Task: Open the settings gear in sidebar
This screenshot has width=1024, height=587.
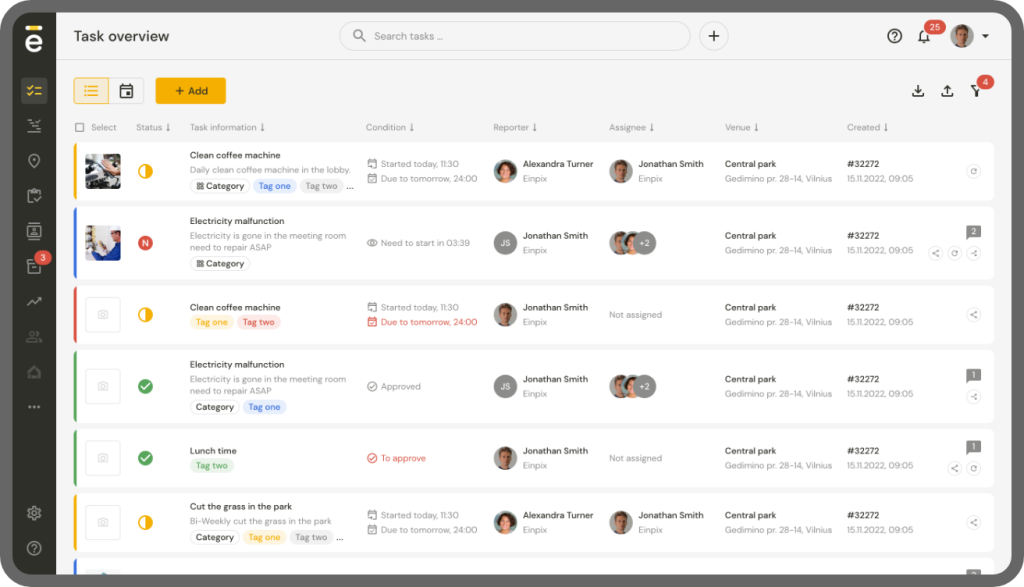Action: [x=34, y=513]
